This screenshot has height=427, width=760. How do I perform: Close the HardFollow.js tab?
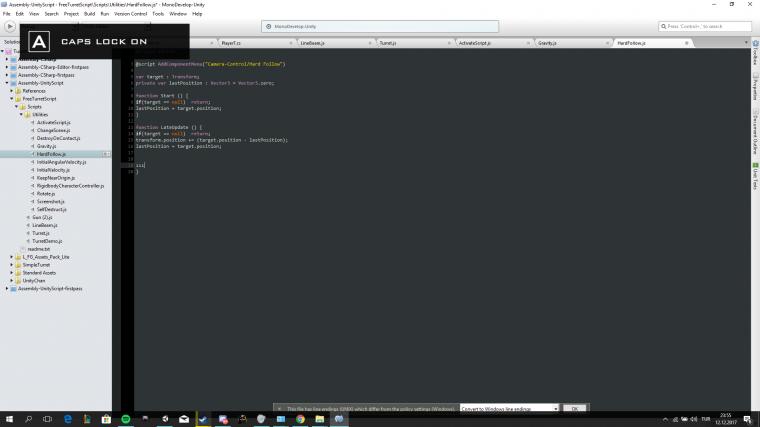click(x=686, y=43)
